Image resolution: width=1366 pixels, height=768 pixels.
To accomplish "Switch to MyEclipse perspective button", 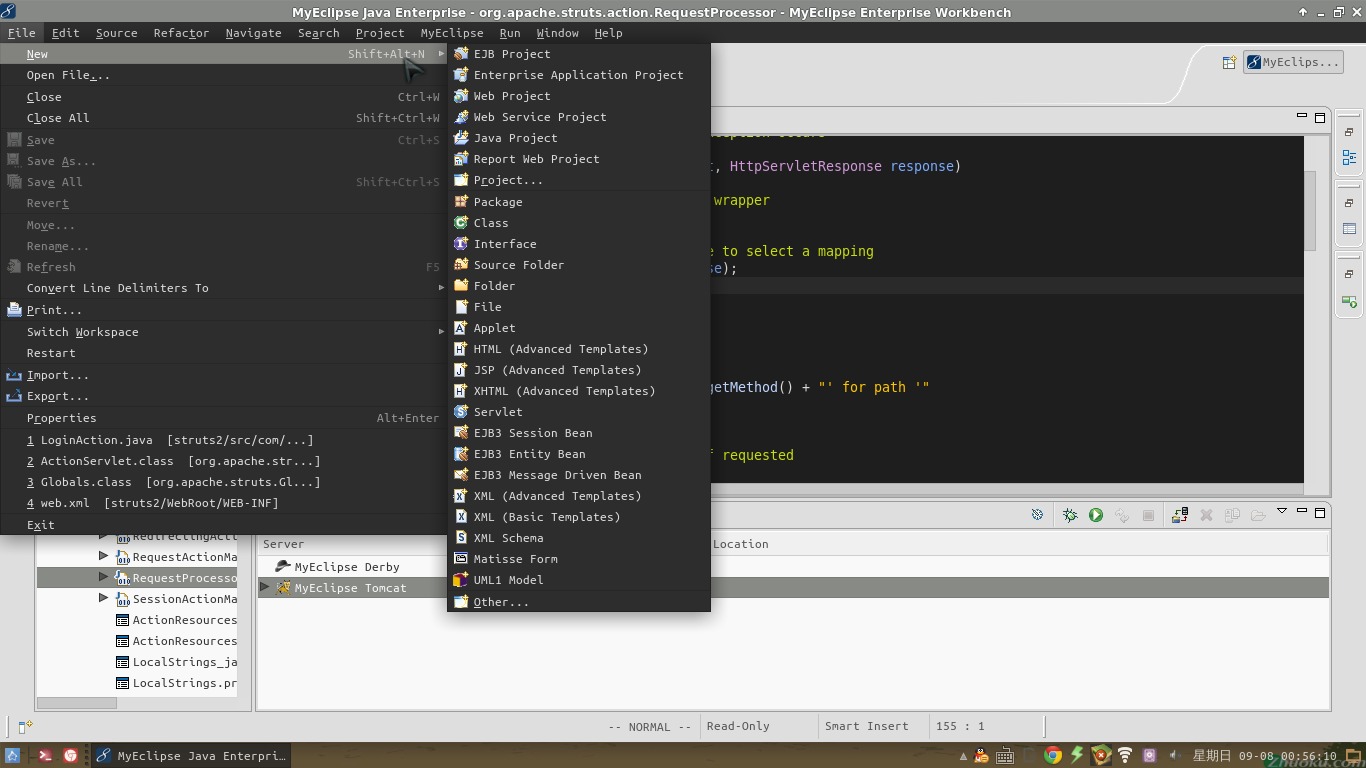I will (x=1293, y=62).
